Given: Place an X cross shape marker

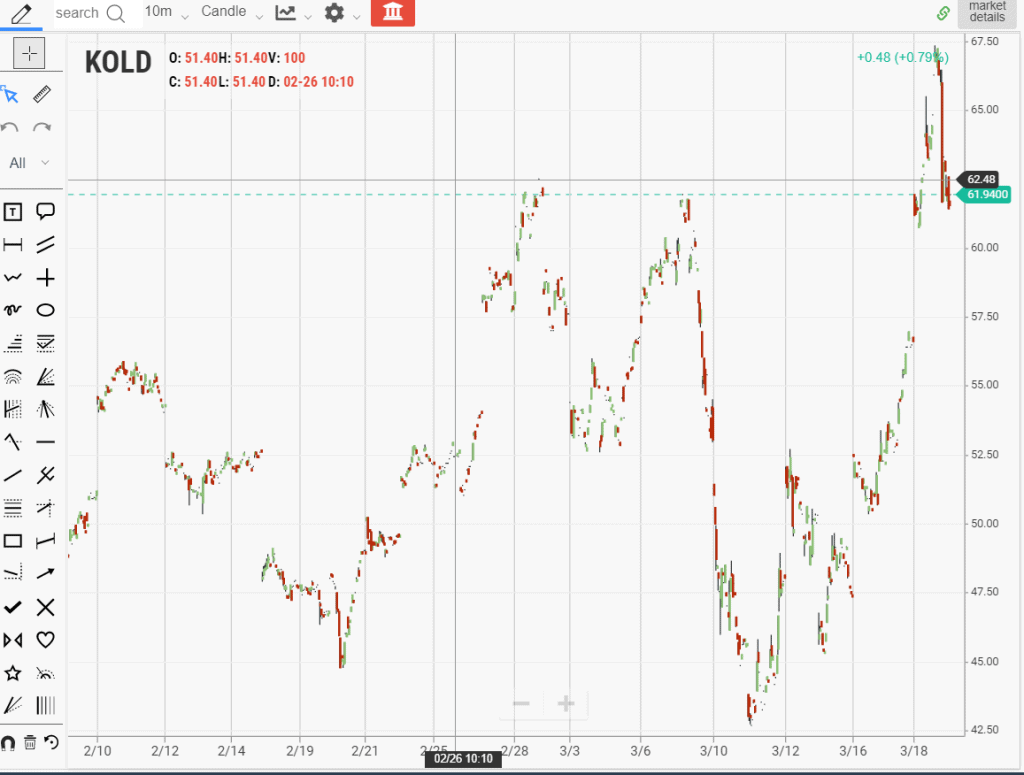Looking at the screenshot, I should pyautogui.click(x=45, y=607).
